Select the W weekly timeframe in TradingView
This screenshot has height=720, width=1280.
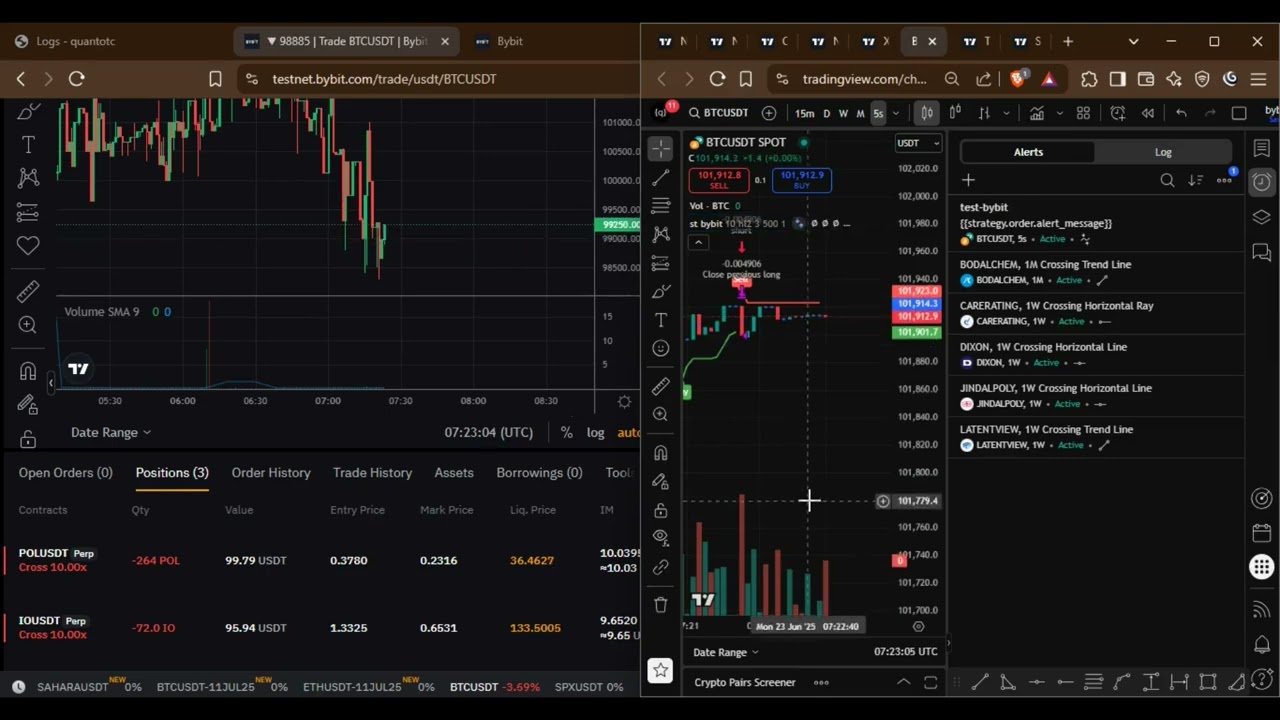coord(843,113)
